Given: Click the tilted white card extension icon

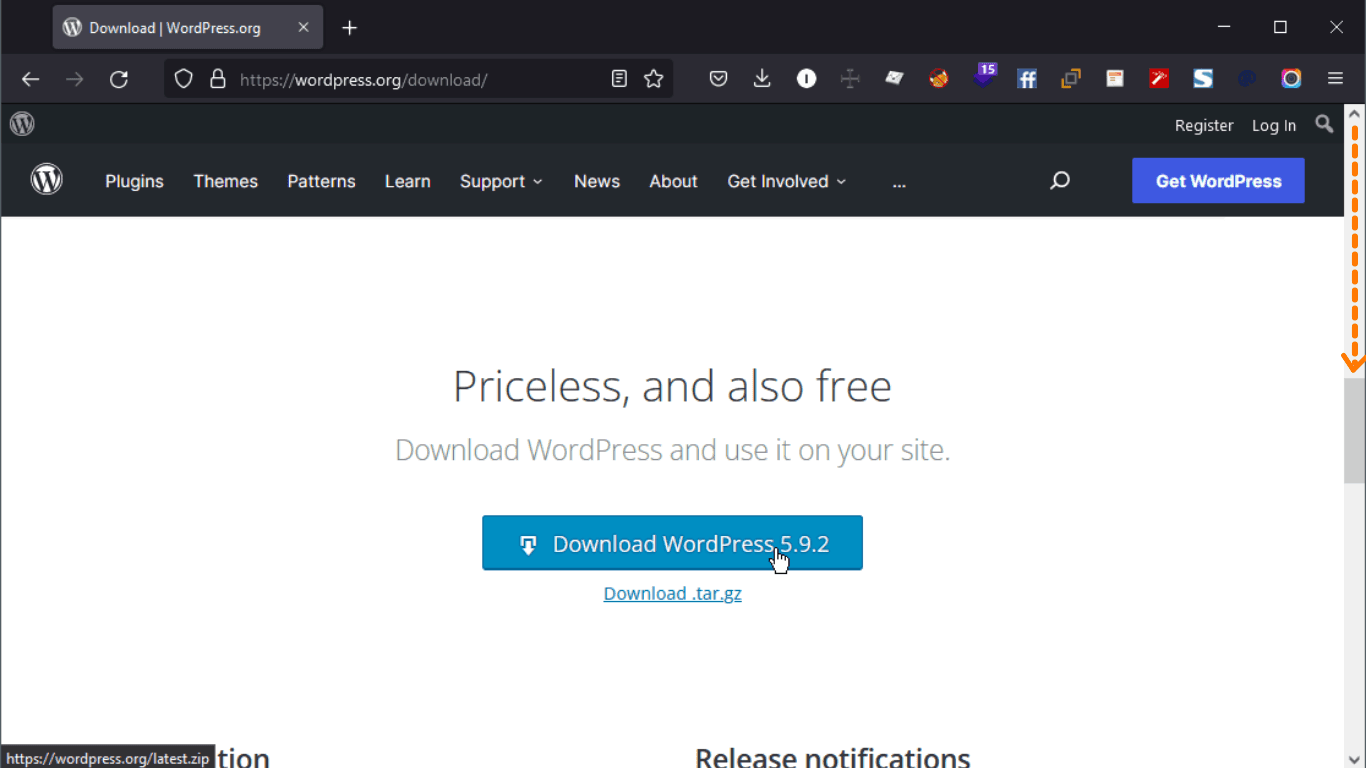Looking at the screenshot, I should pyautogui.click(x=894, y=79).
